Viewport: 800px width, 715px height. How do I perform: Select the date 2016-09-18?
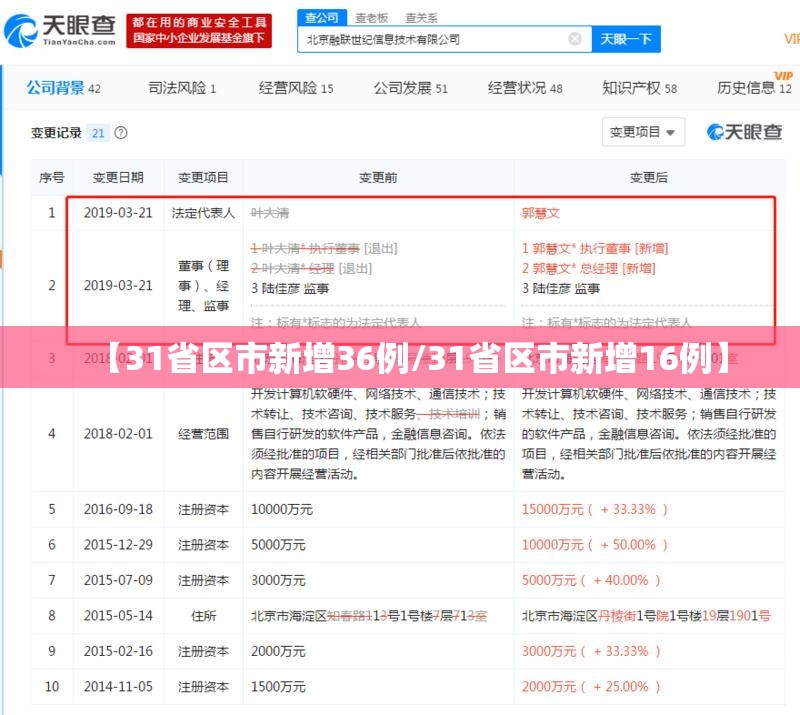point(118,509)
